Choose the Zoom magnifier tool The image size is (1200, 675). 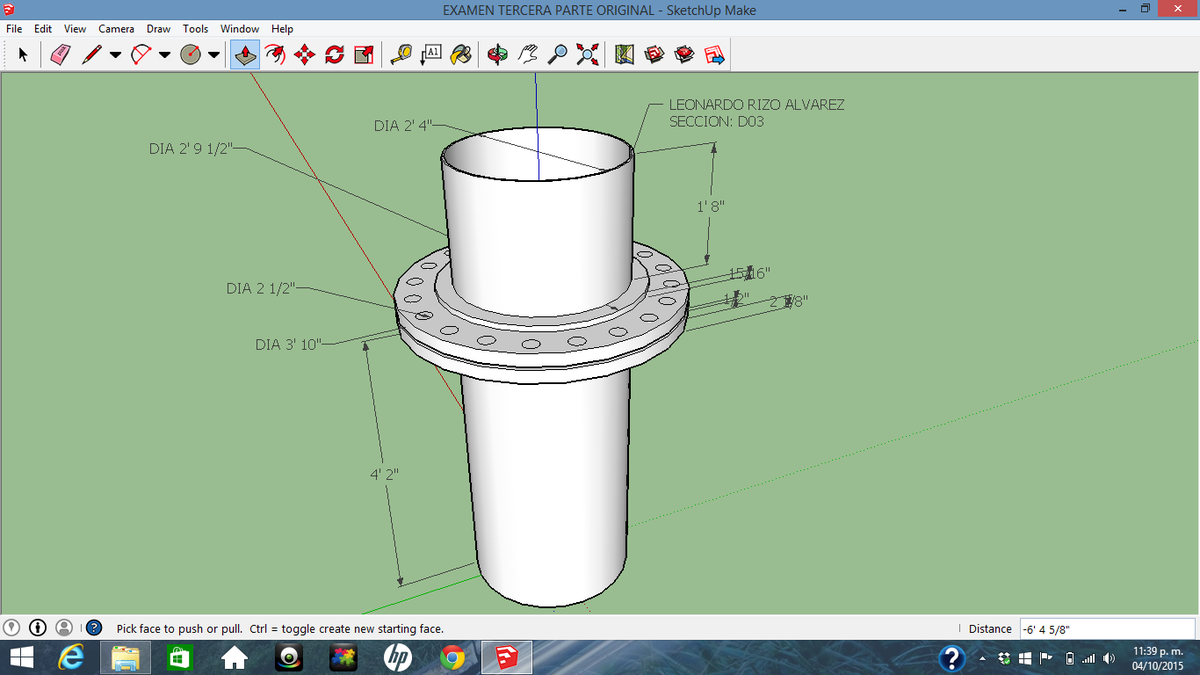tap(559, 54)
